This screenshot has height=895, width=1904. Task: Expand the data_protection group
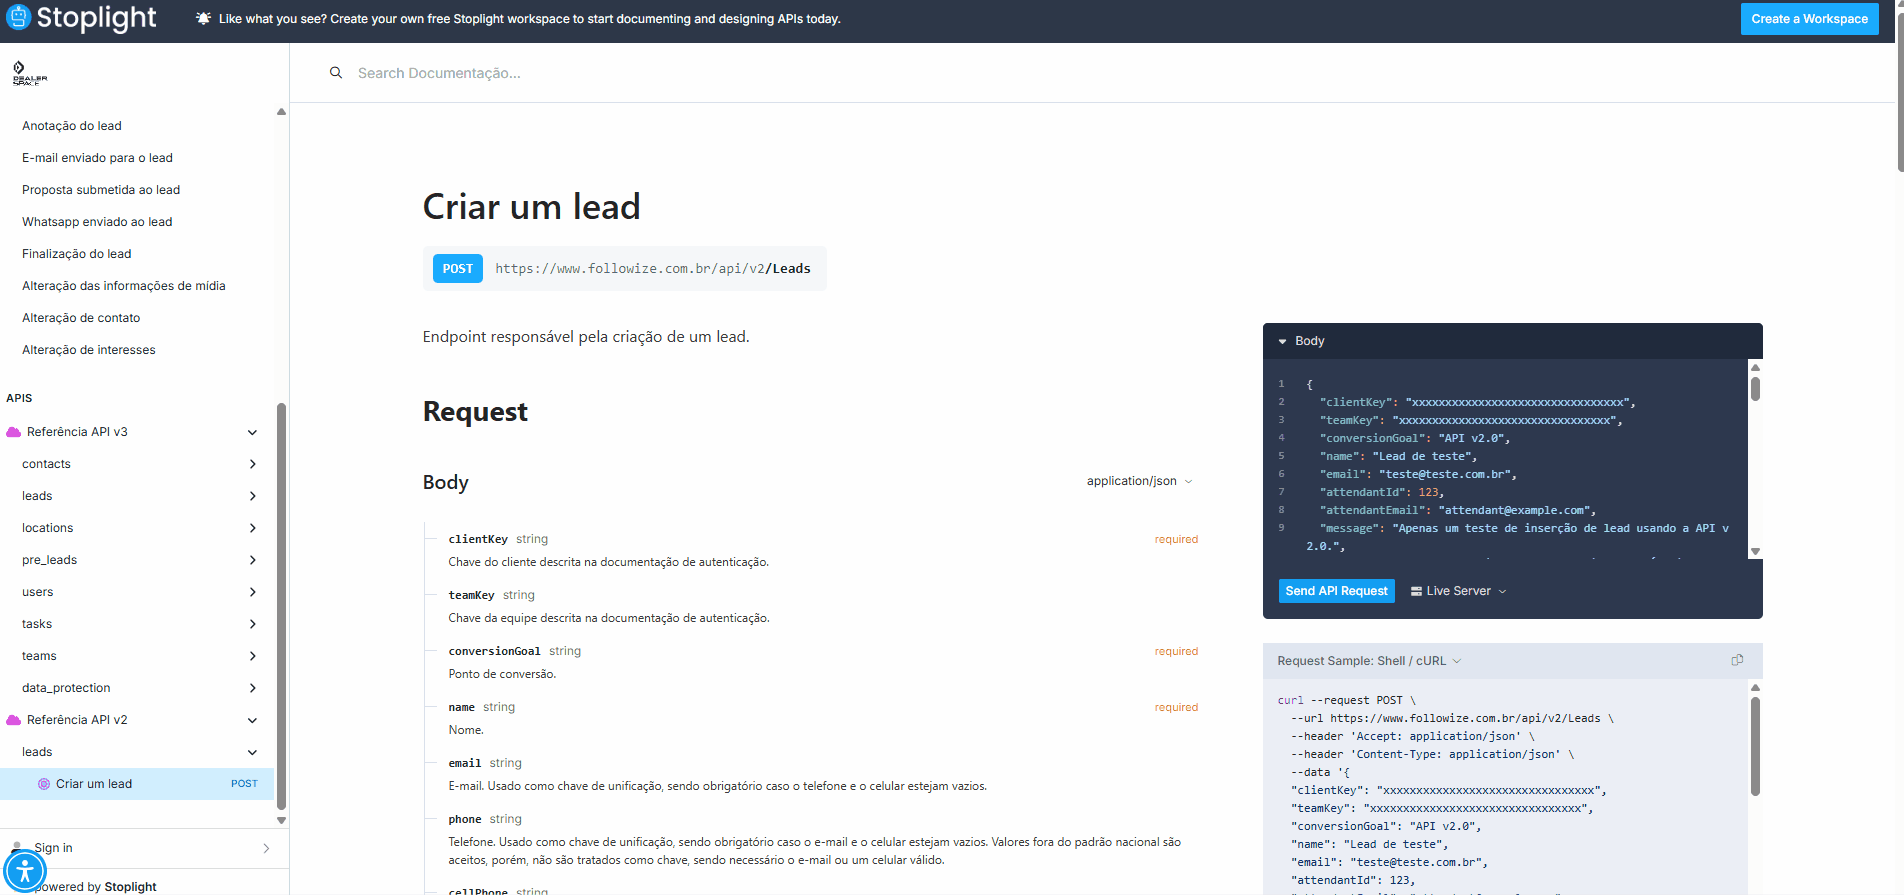[x=252, y=688]
